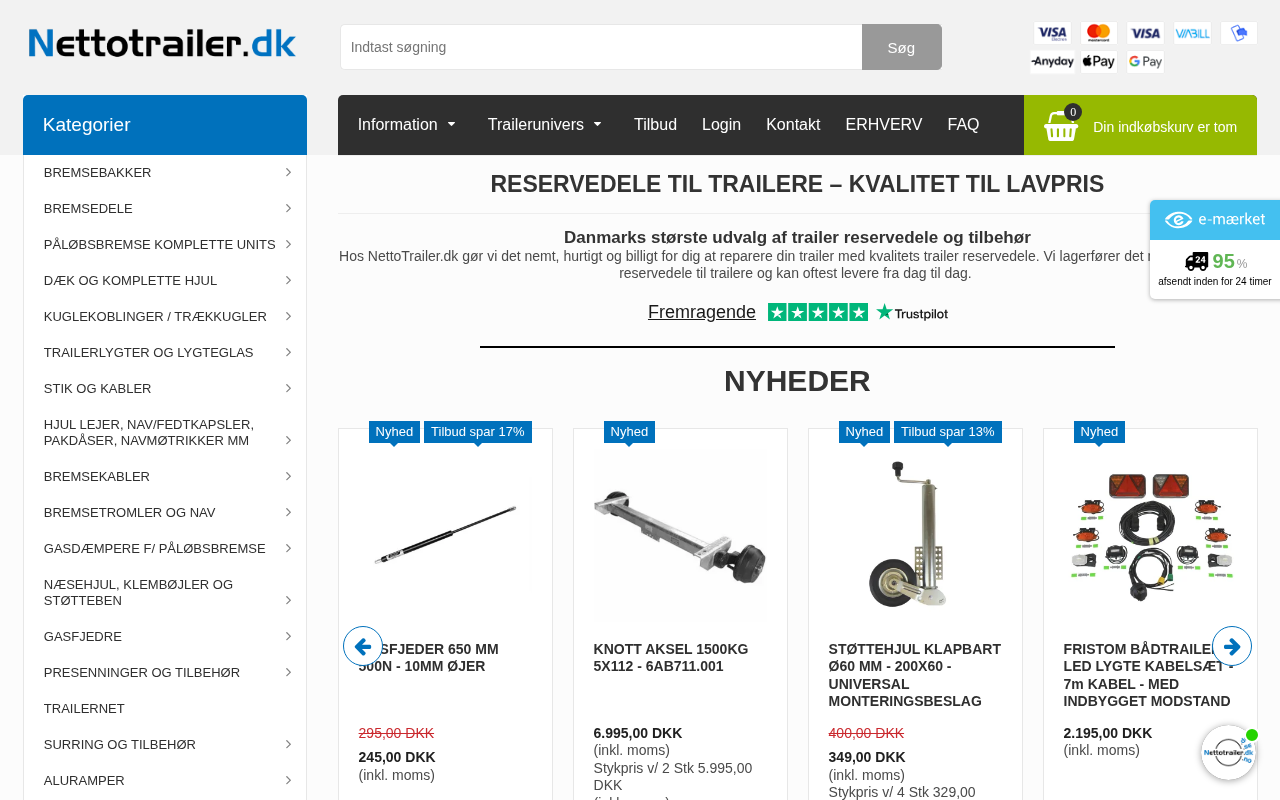
Task: Click the previous carousel arrow
Action: pyautogui.click(x=363, y=646)
